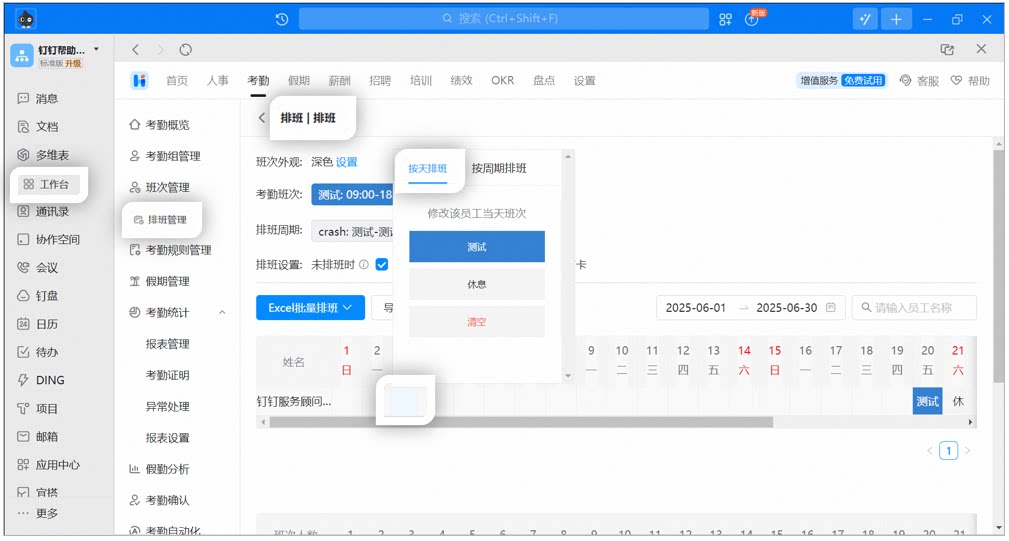
Task: Click the start date 2025-06-01 field
Action: 696,307
